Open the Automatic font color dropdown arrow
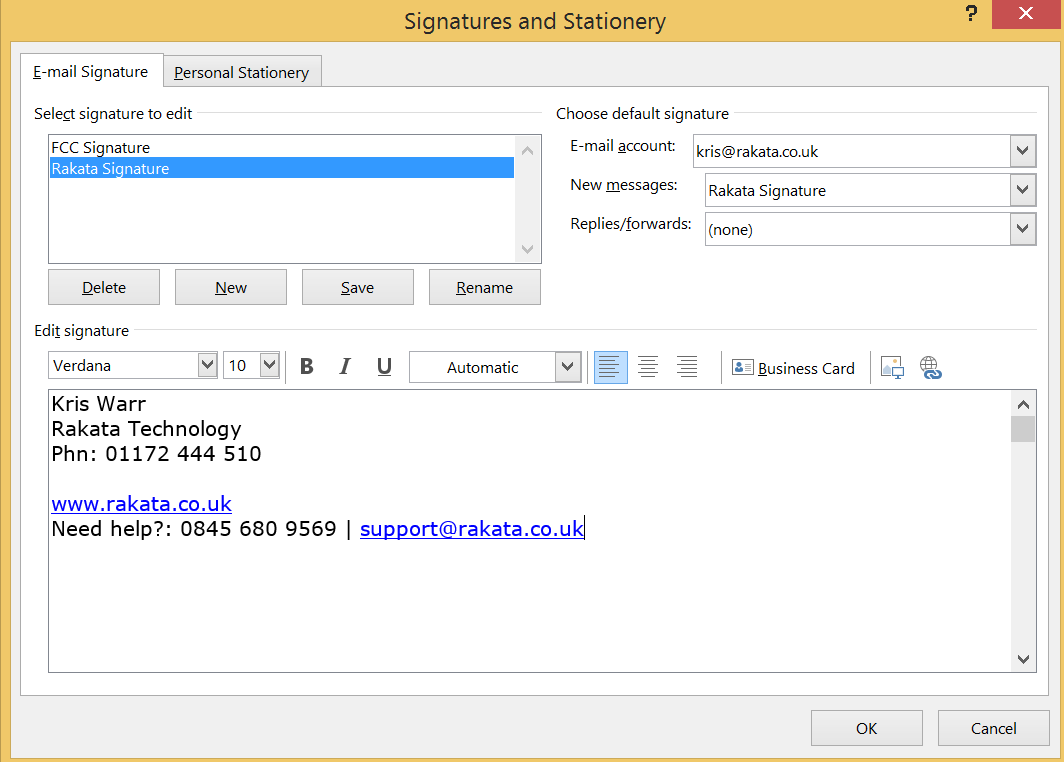1064x762 pixels. [568, 367]
